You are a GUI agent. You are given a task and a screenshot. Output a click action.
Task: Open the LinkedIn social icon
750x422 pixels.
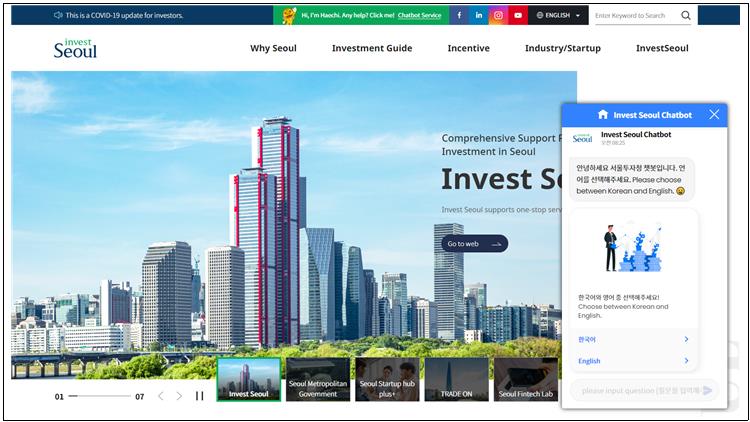point(479,15)
